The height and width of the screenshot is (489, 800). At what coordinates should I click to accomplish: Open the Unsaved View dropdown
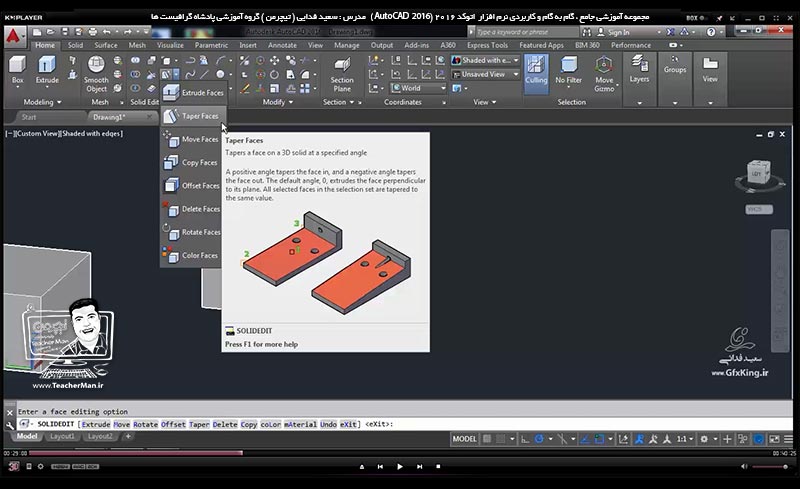pos(485,75)
